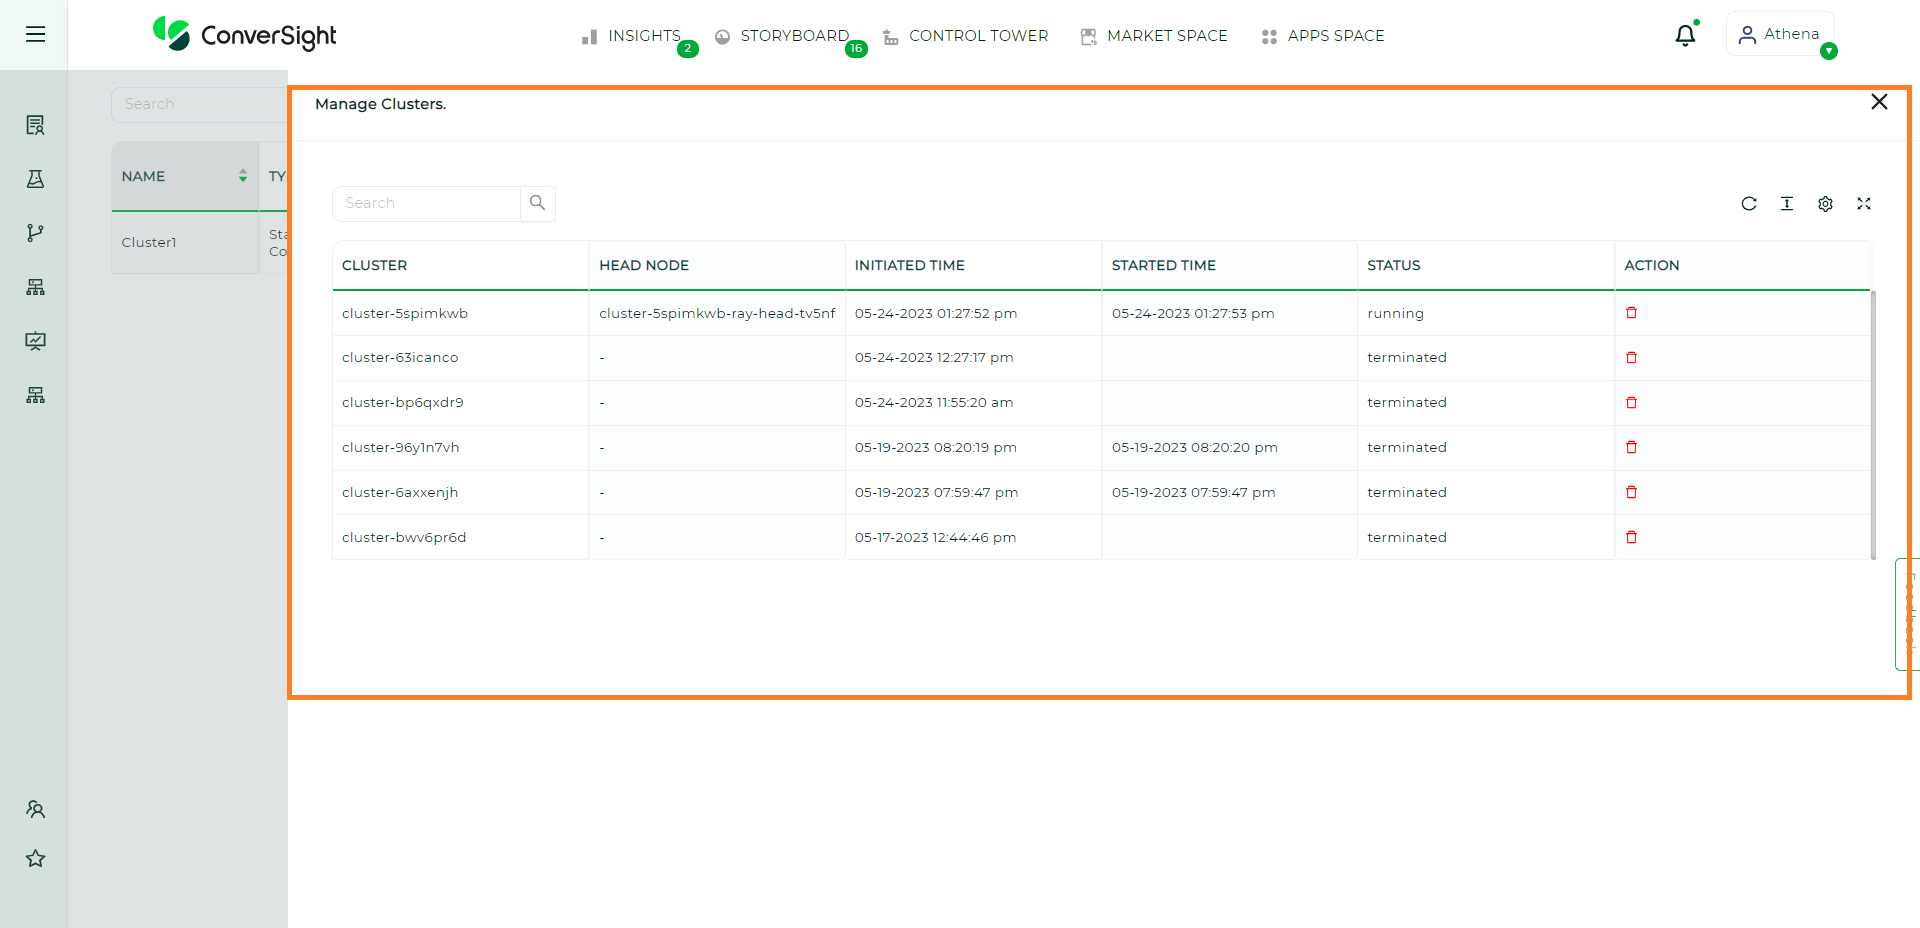
Task: Open the CONTROL TOWER menu item
Action: tap(978, 35)
